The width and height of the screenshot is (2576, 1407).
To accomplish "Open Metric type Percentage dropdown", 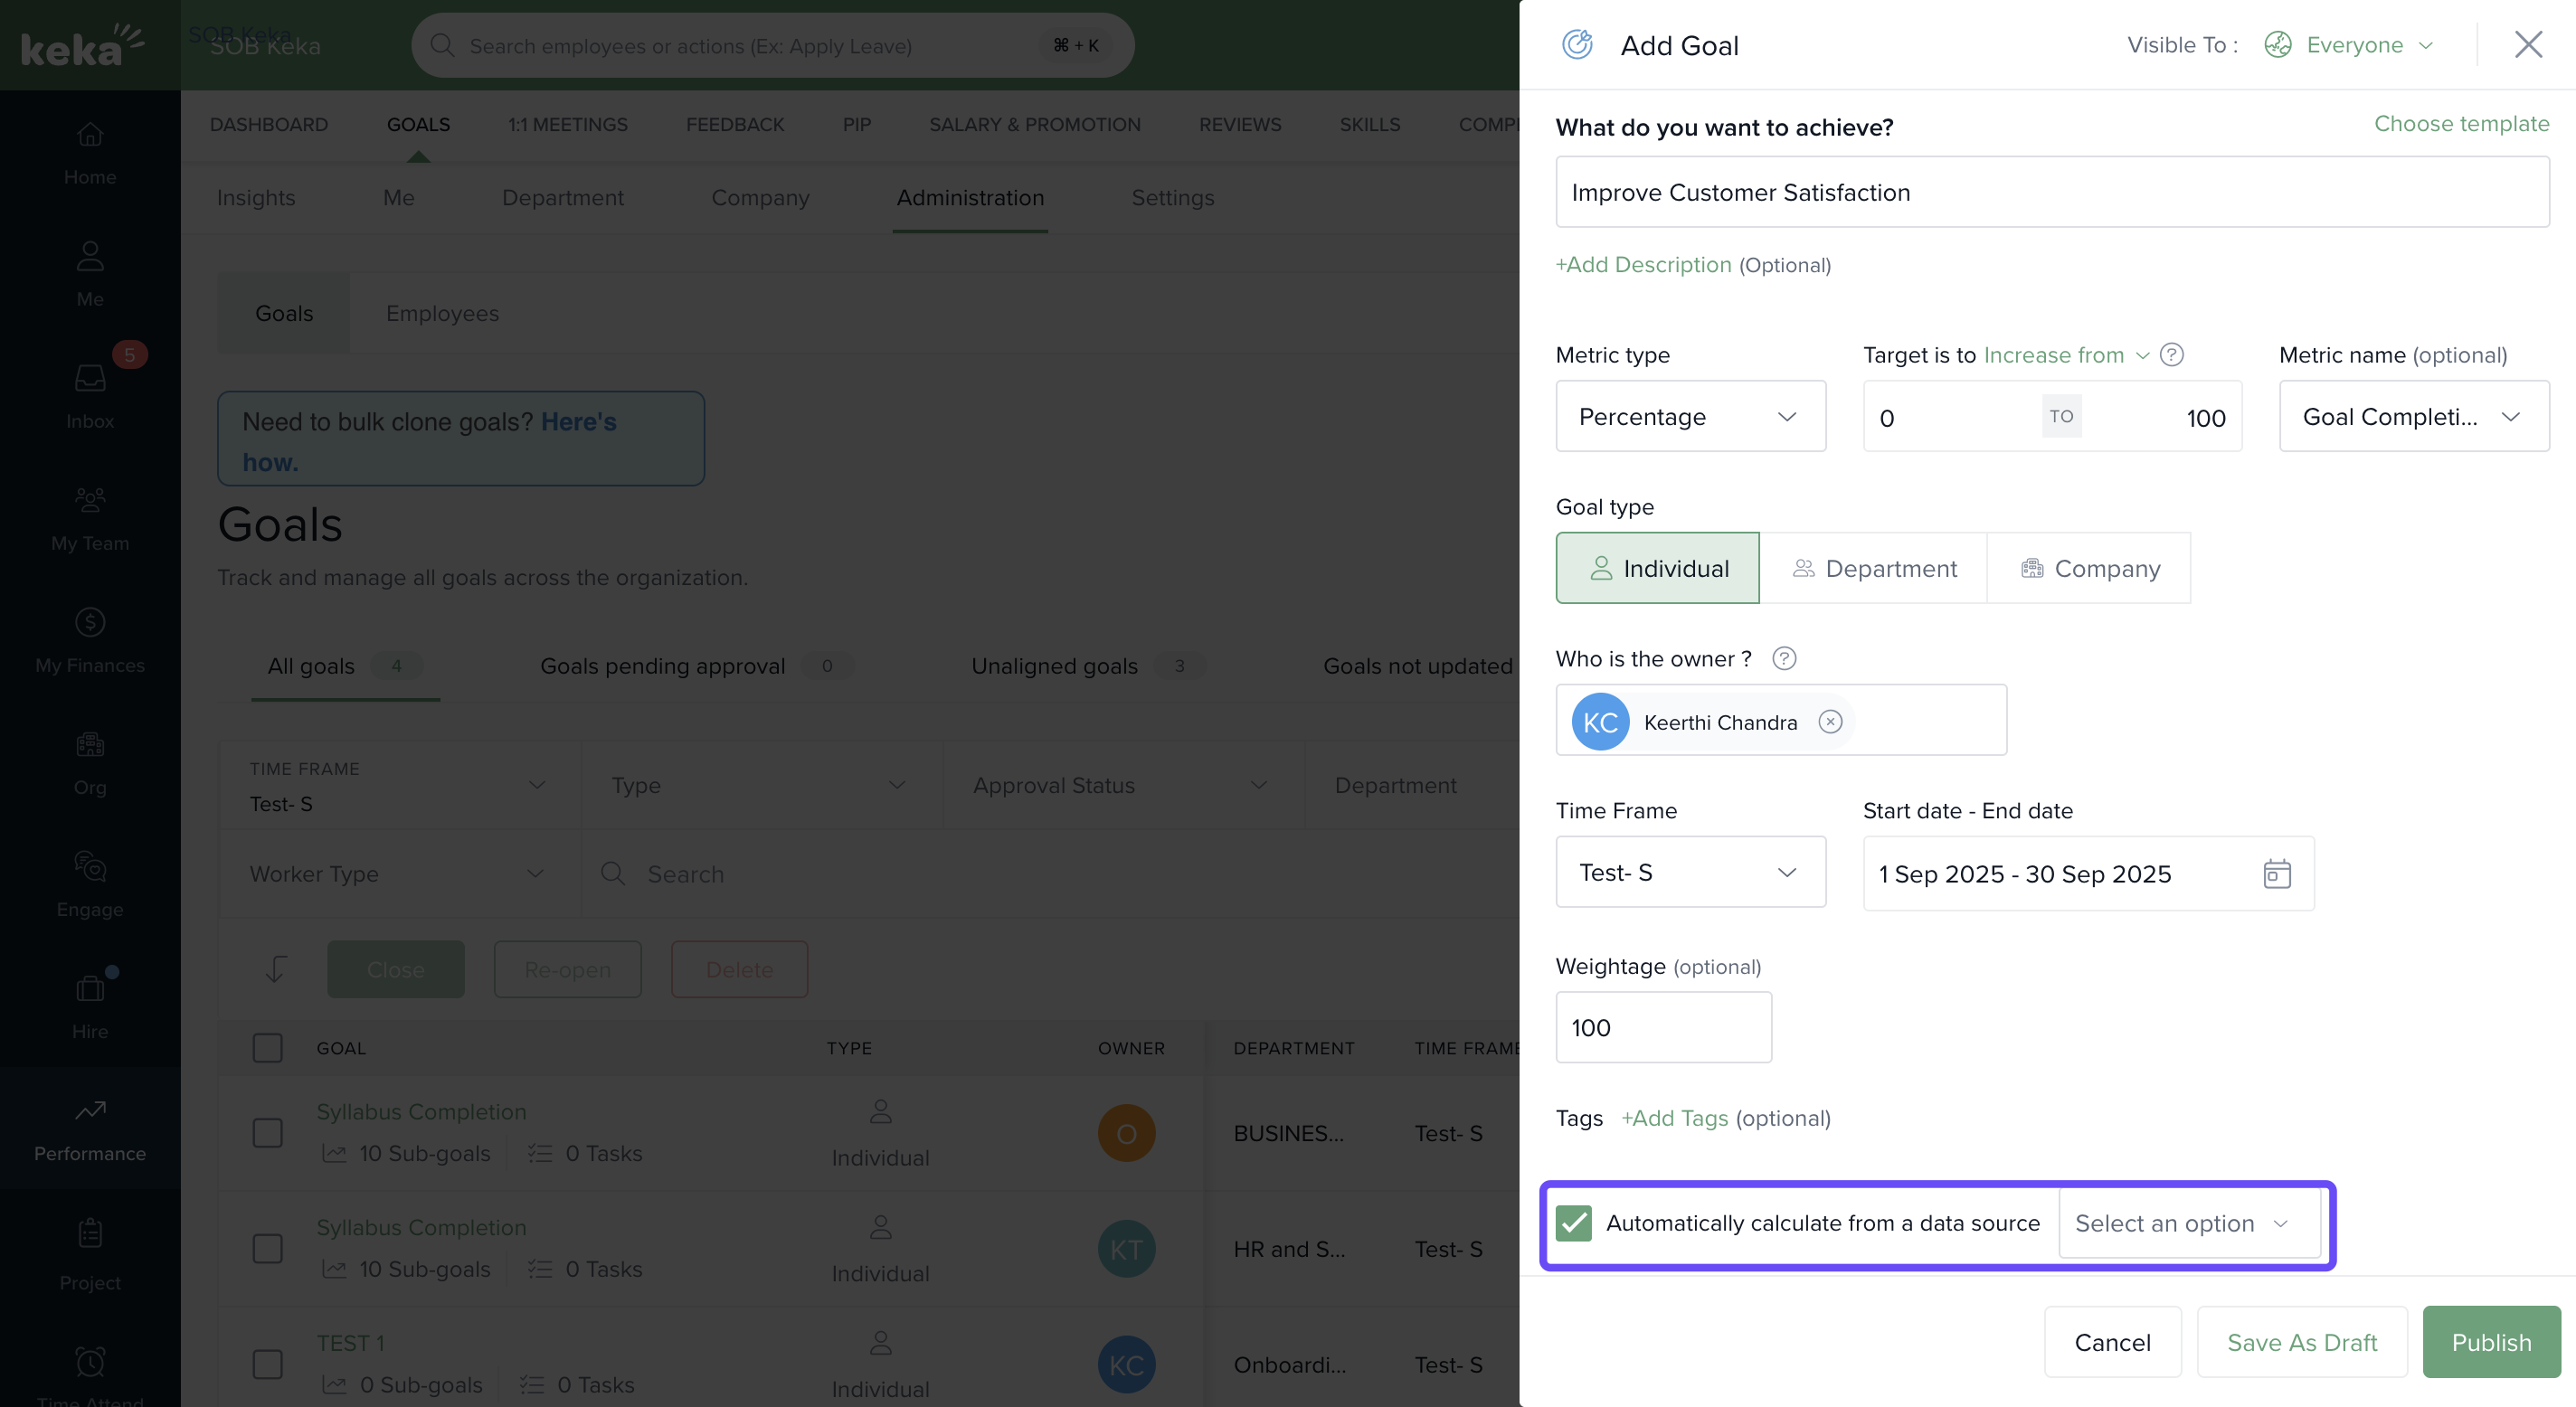I will pos(1690,417).
